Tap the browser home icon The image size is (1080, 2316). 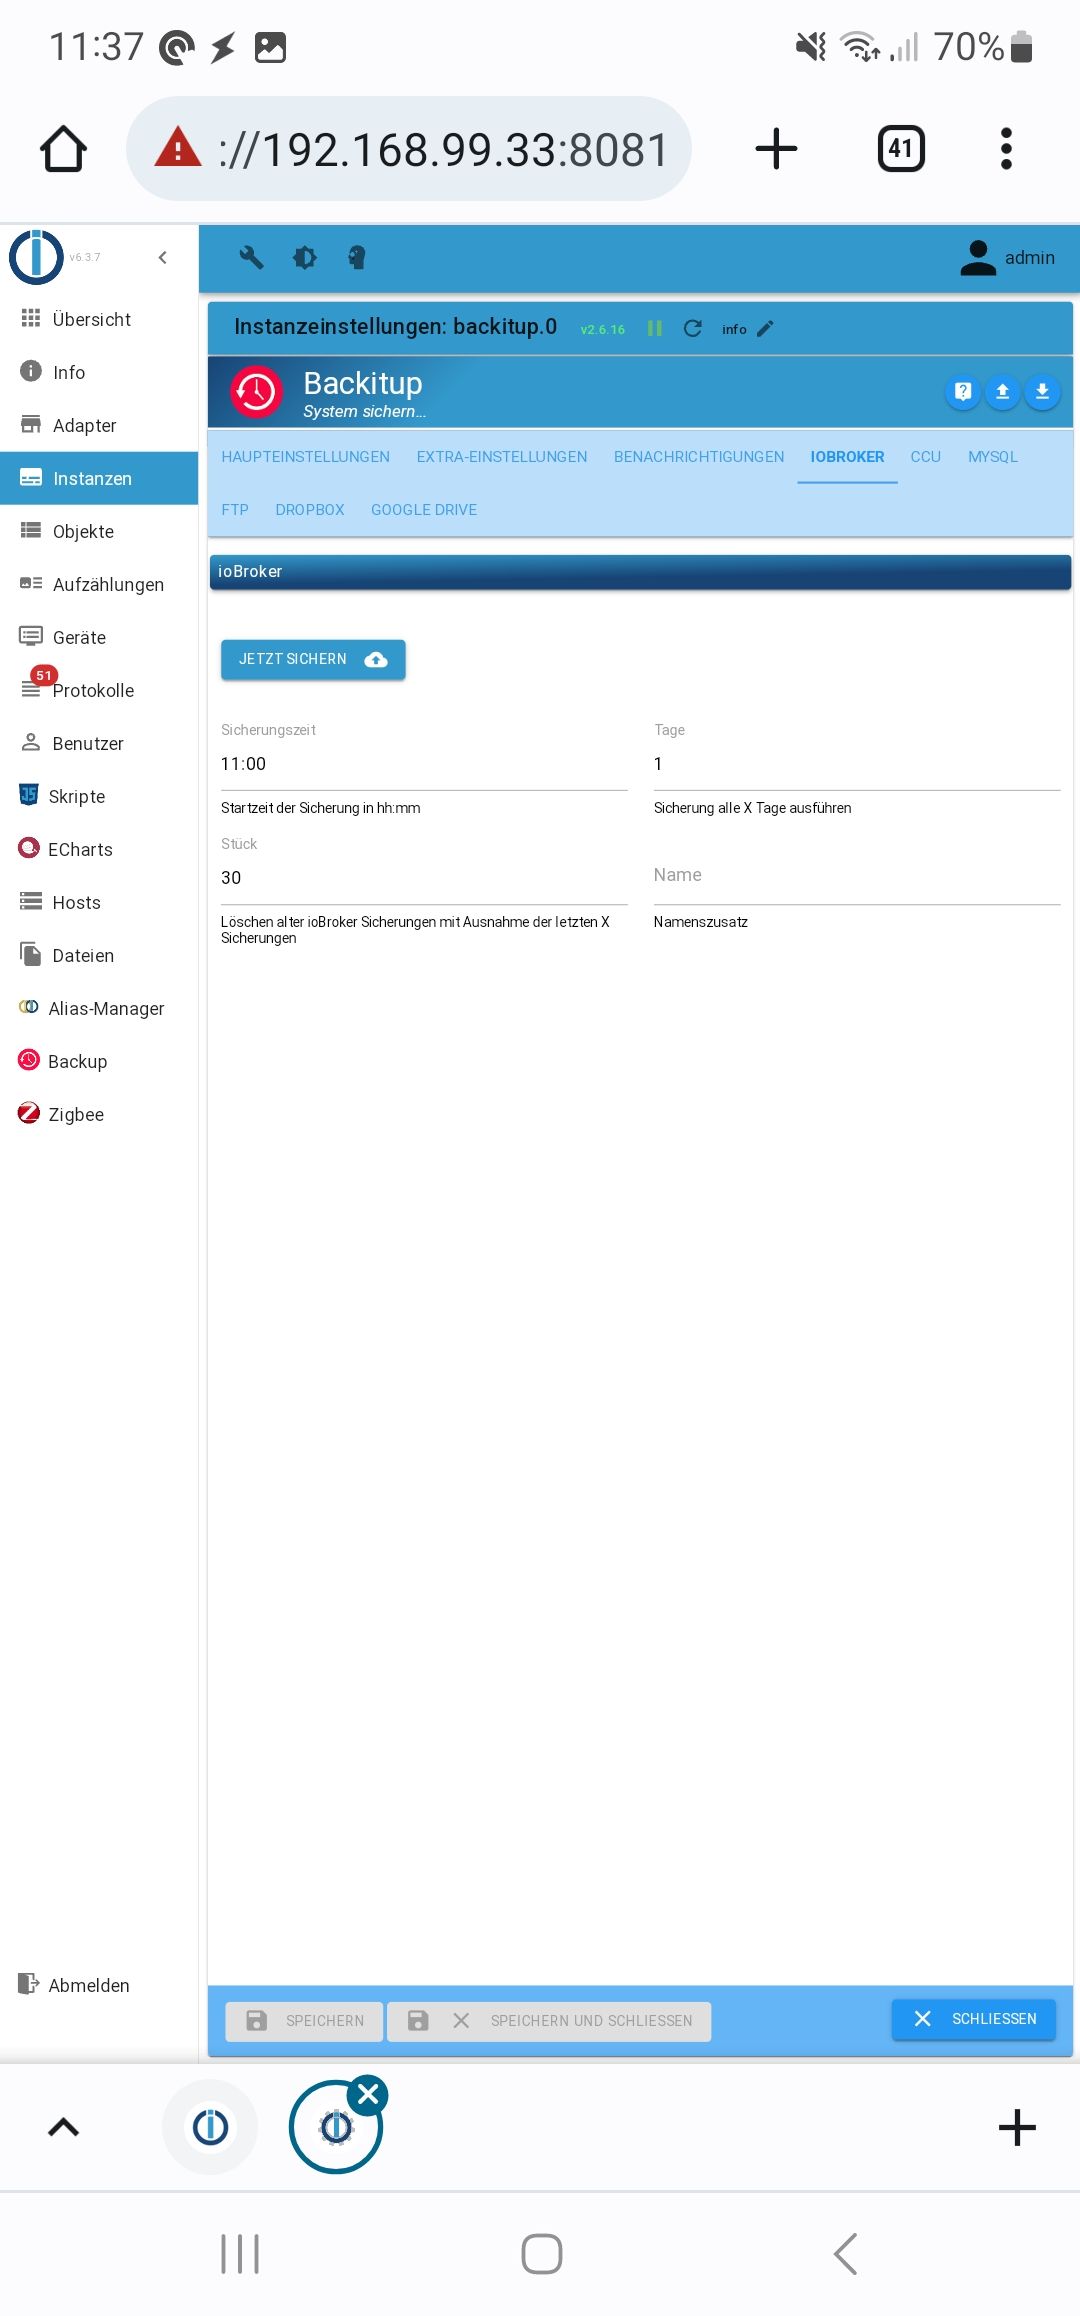(x=63, y=149)
